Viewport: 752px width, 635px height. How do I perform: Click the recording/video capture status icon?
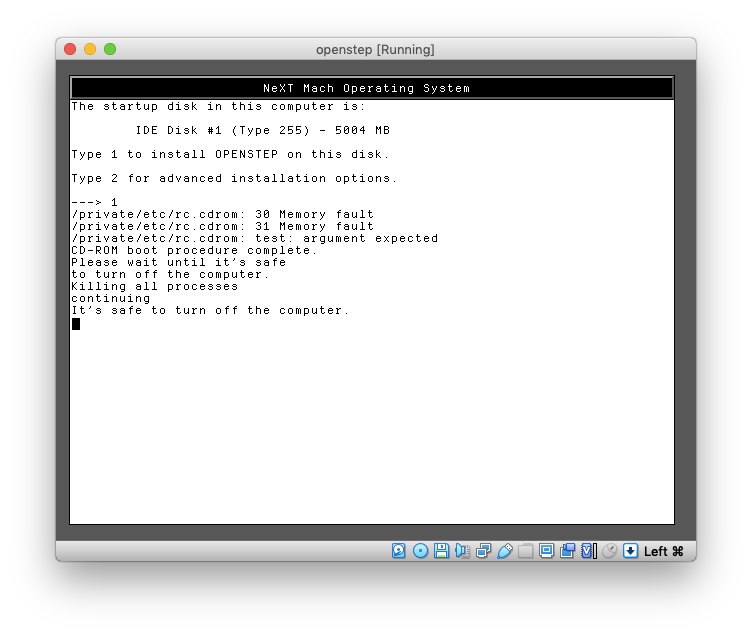coord(567,551)
